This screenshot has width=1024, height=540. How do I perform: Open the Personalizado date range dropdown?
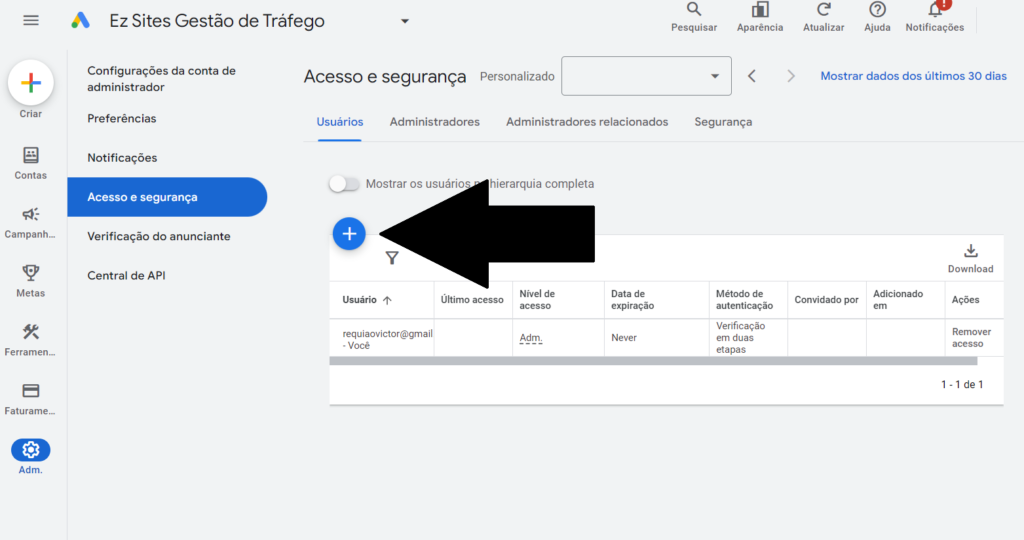point(646,76)
